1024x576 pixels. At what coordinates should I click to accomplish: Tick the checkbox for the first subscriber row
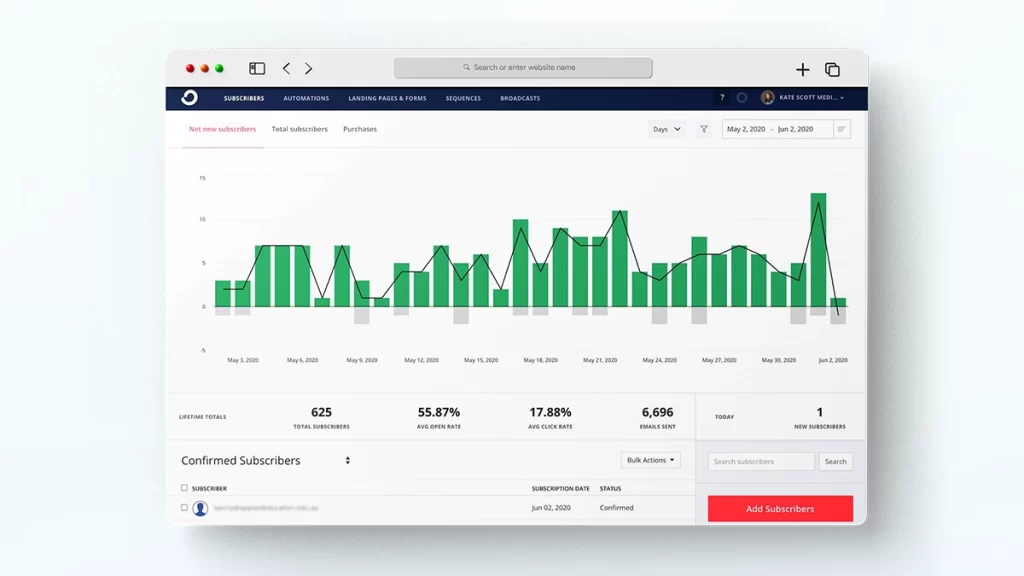click(x=184, y=508)
